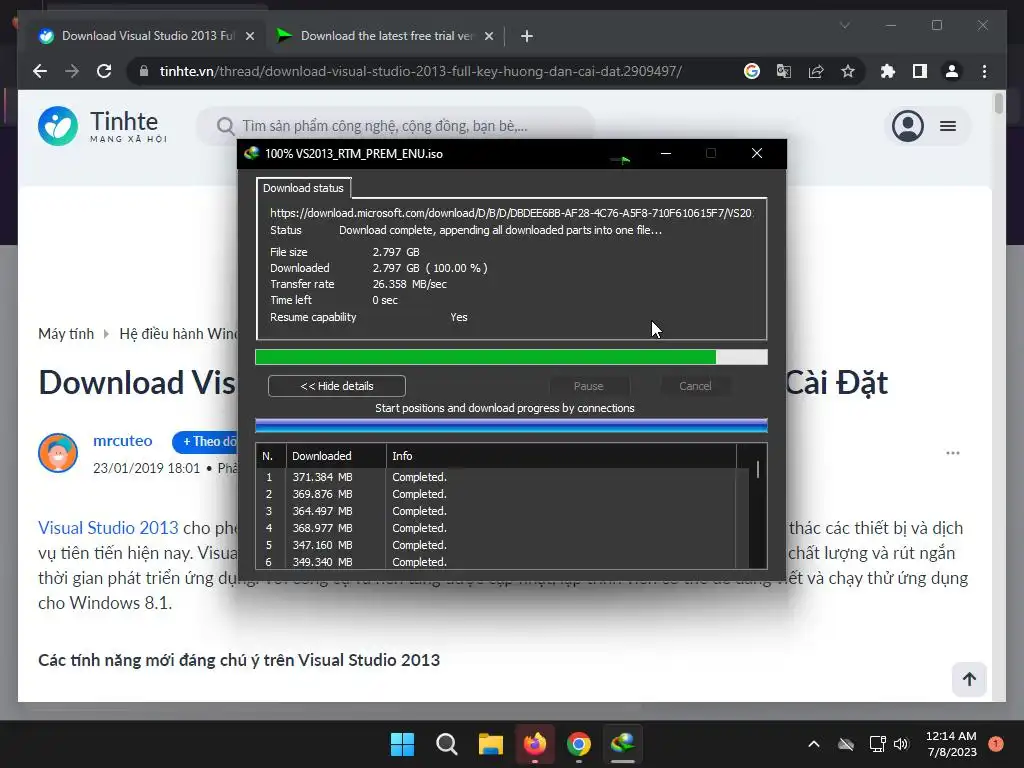Screen dimensions: 1024x768
Task: Click the IDM icon in dialog title bar
Action: [251, 153]
